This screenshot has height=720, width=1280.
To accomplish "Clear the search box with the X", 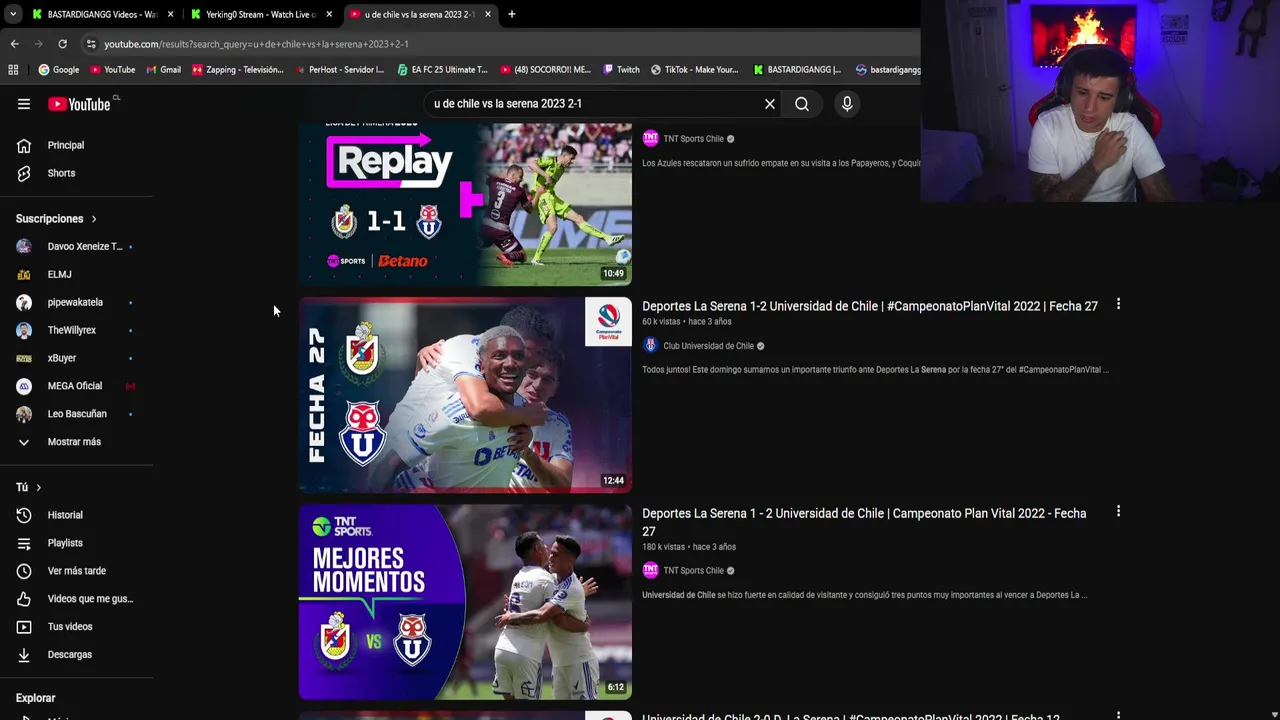I will pyautogui.click(x=770, y=104).
